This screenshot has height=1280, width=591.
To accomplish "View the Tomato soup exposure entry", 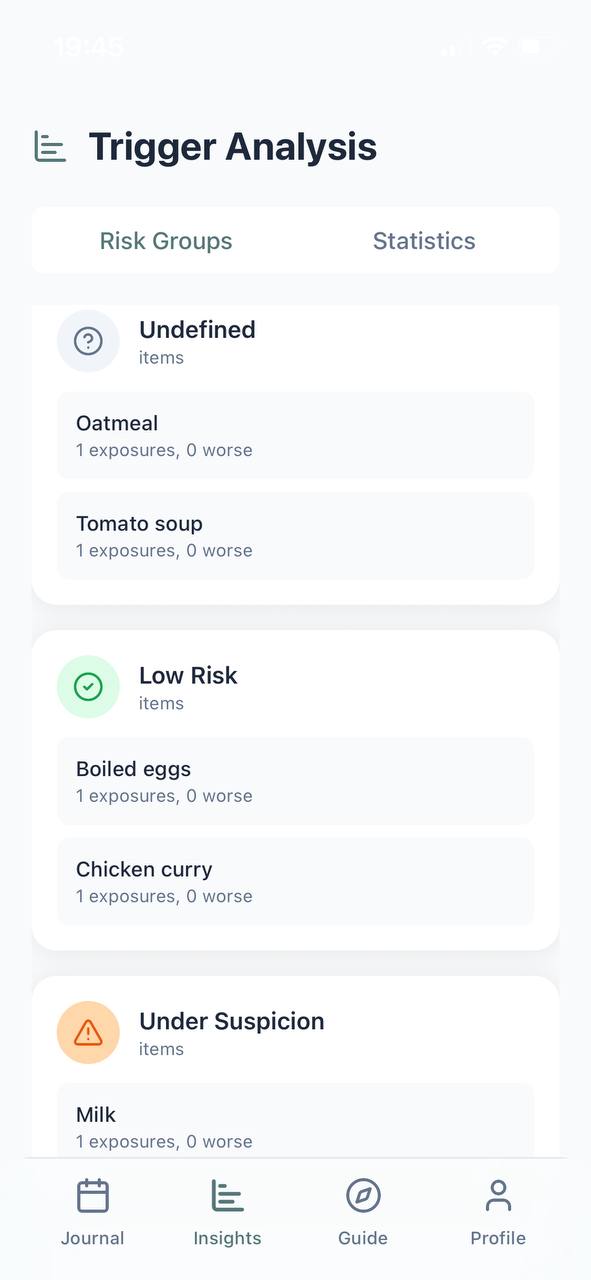I will point(295,535).
